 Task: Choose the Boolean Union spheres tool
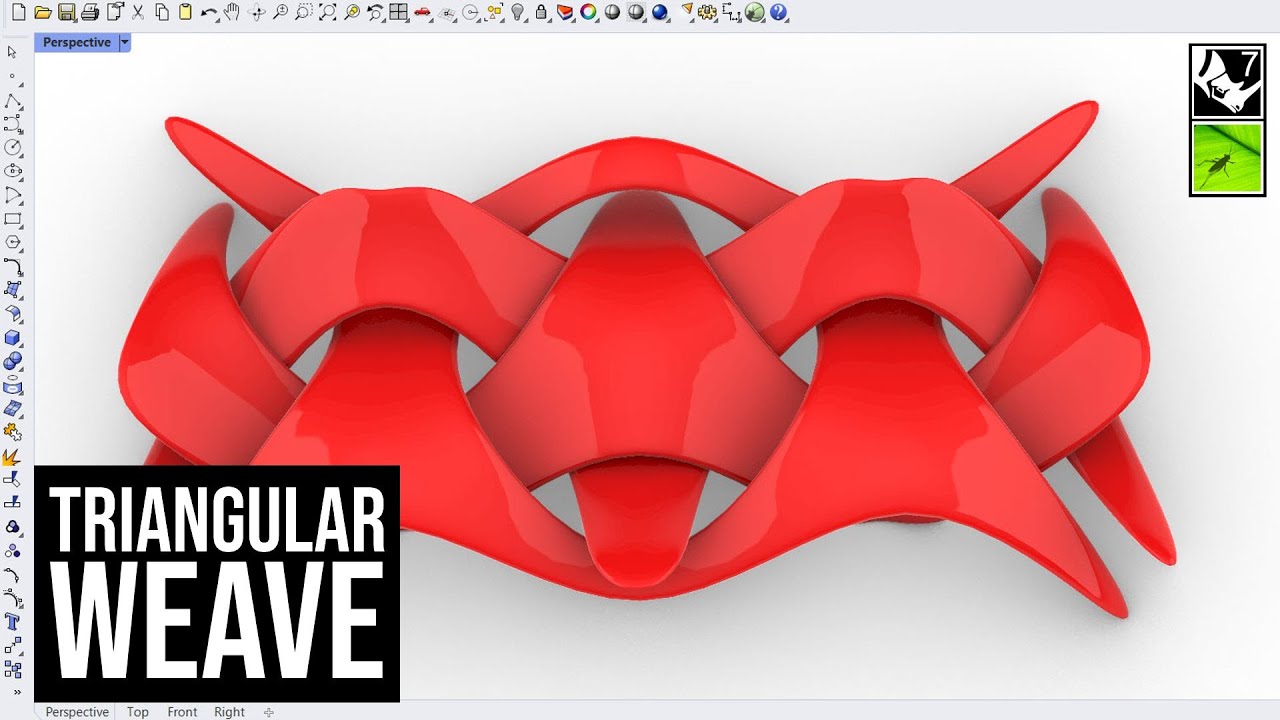click(13, 361)
